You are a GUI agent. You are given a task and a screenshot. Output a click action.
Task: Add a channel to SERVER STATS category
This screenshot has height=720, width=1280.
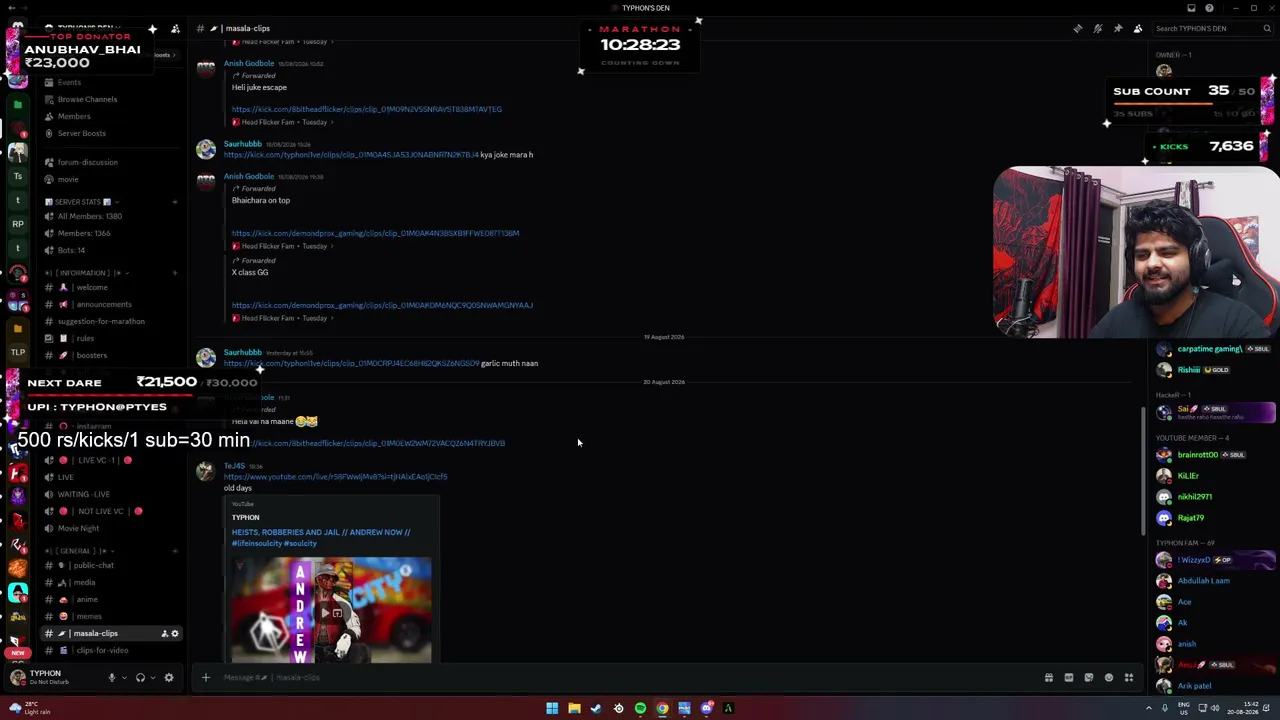tap(174, 202)
